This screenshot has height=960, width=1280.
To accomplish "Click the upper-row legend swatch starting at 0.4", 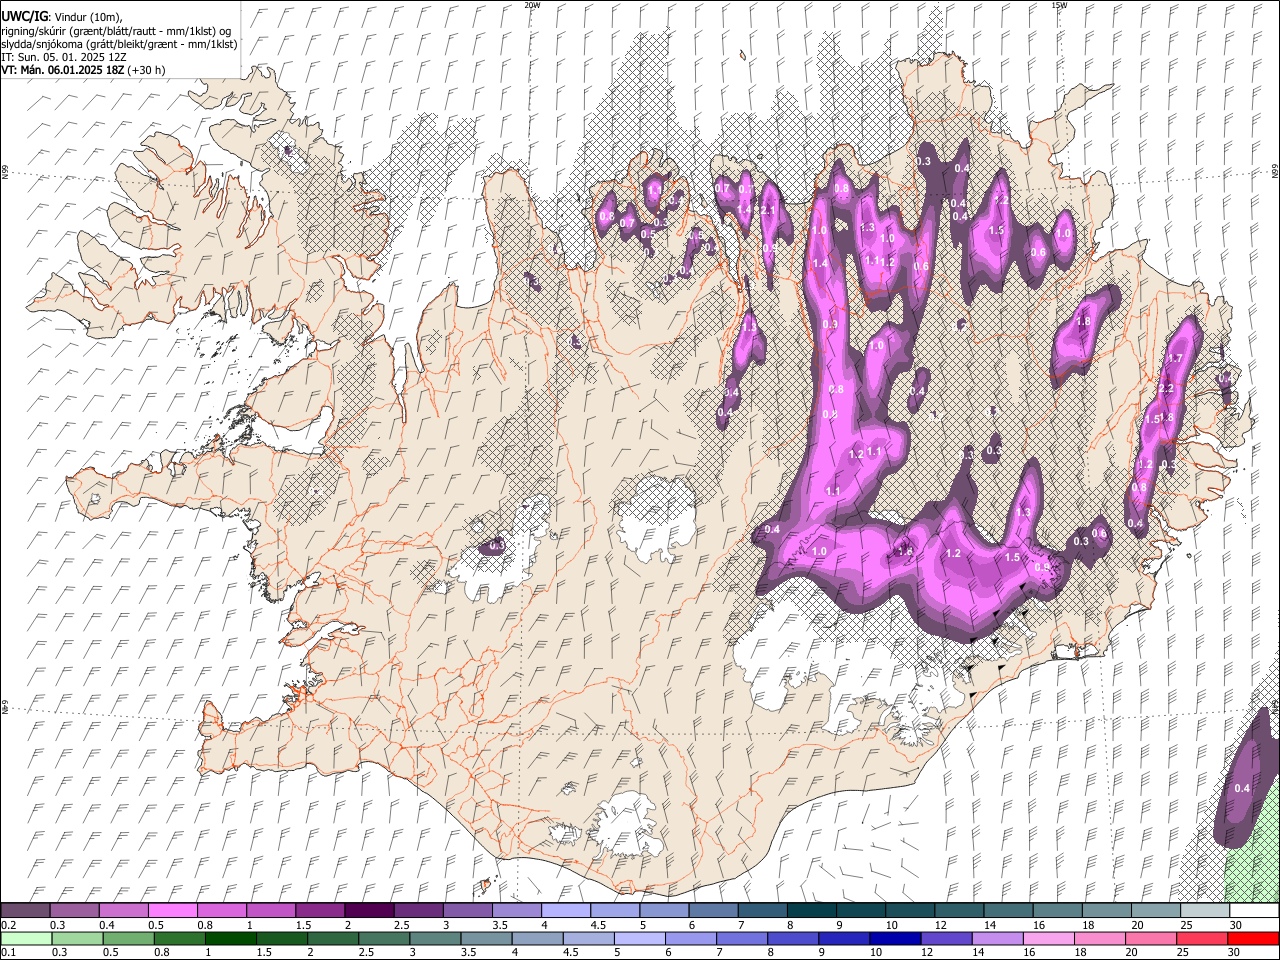I will [x=123, y=911].
